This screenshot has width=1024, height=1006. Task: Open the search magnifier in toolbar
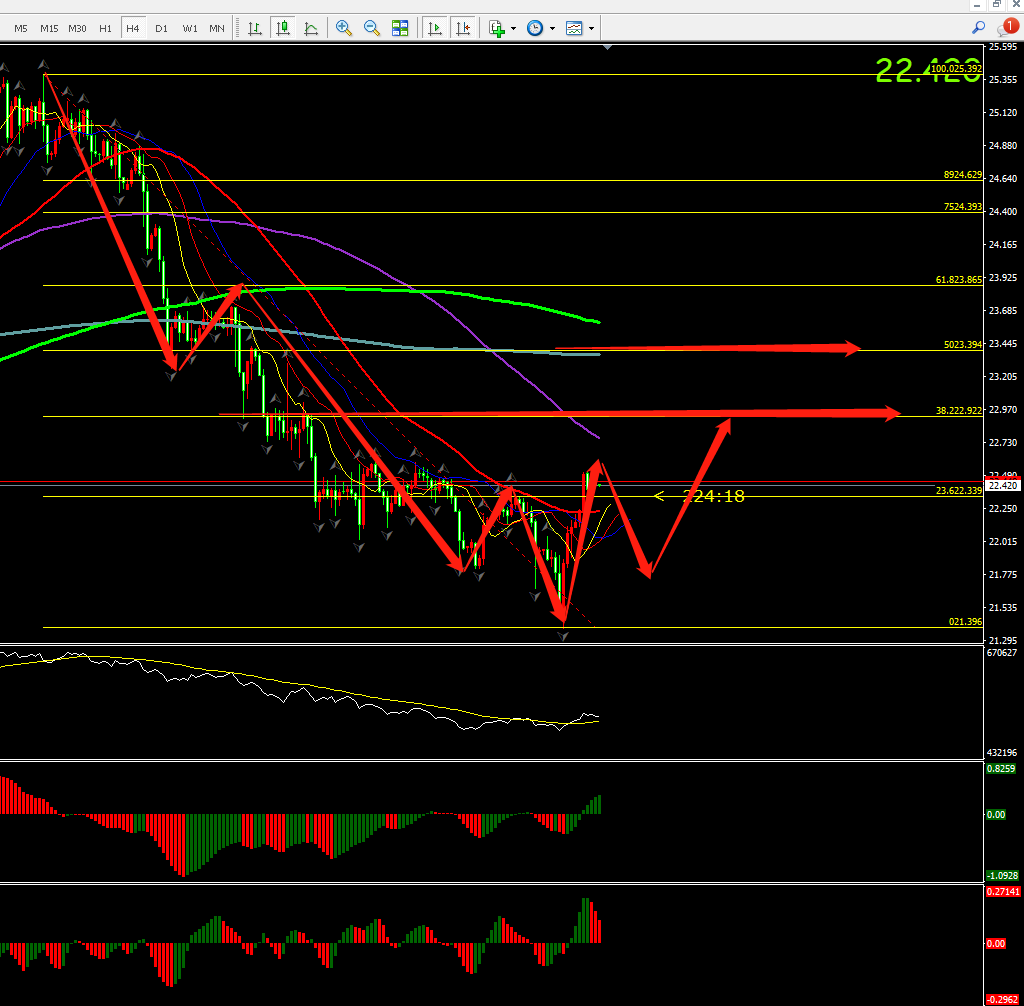point(978,28)
